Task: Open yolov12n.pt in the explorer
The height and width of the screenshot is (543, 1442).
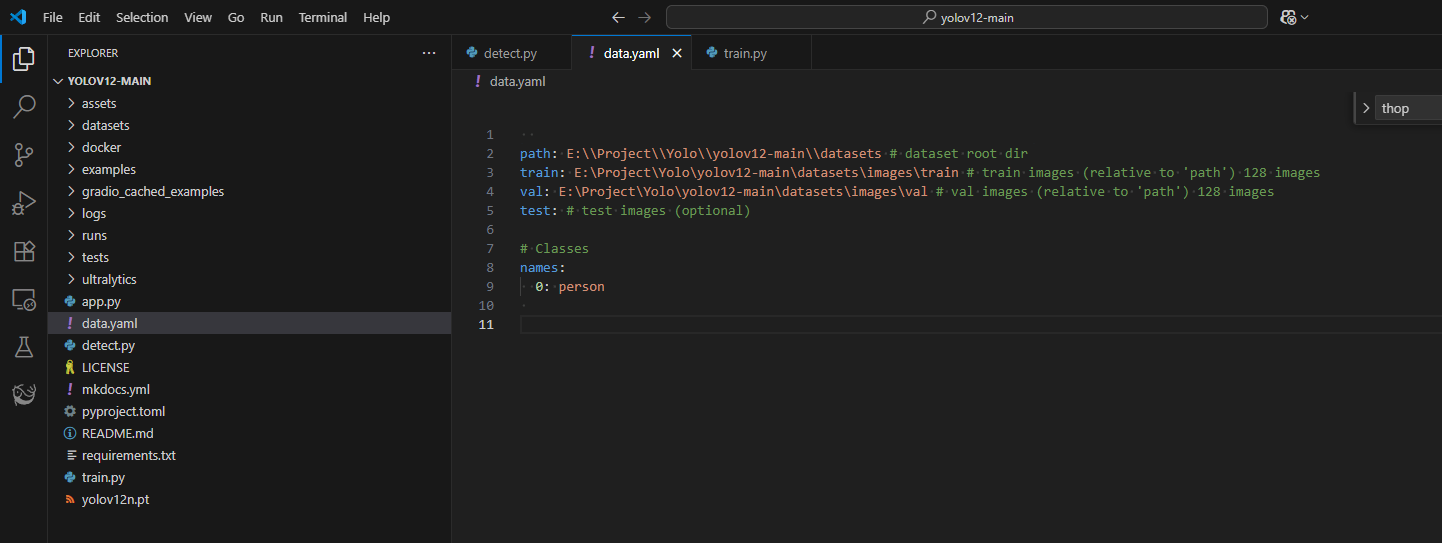Action: tap(249, 499)
